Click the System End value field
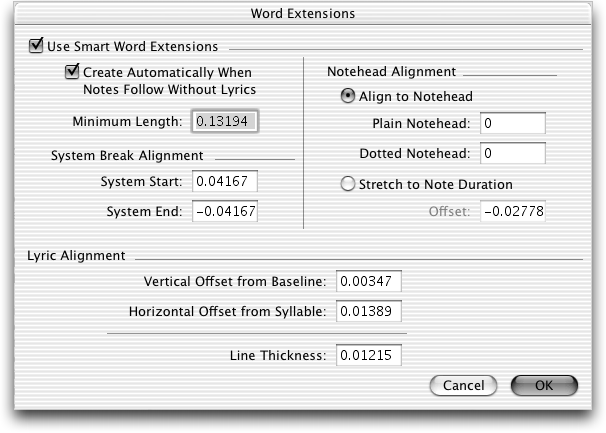606x433 pixels. 225,211
